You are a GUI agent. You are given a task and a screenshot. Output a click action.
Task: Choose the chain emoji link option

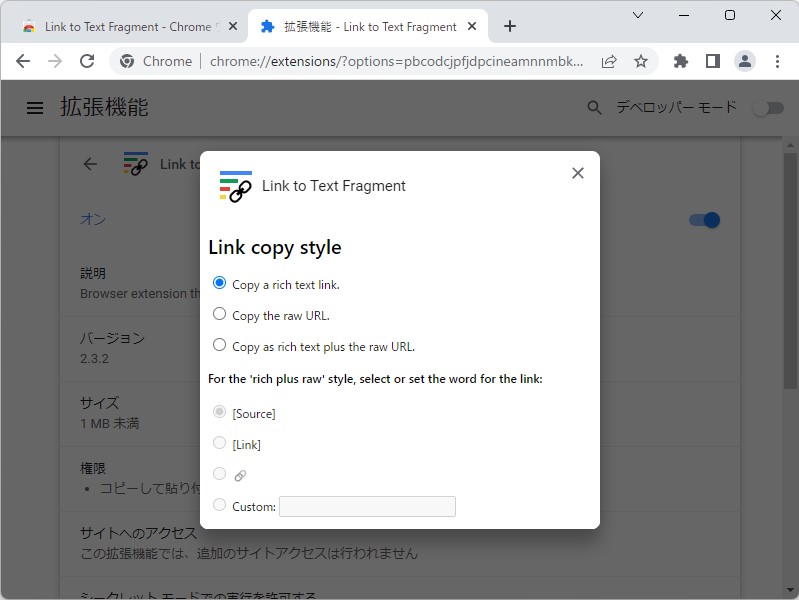[x=219, y=474]
